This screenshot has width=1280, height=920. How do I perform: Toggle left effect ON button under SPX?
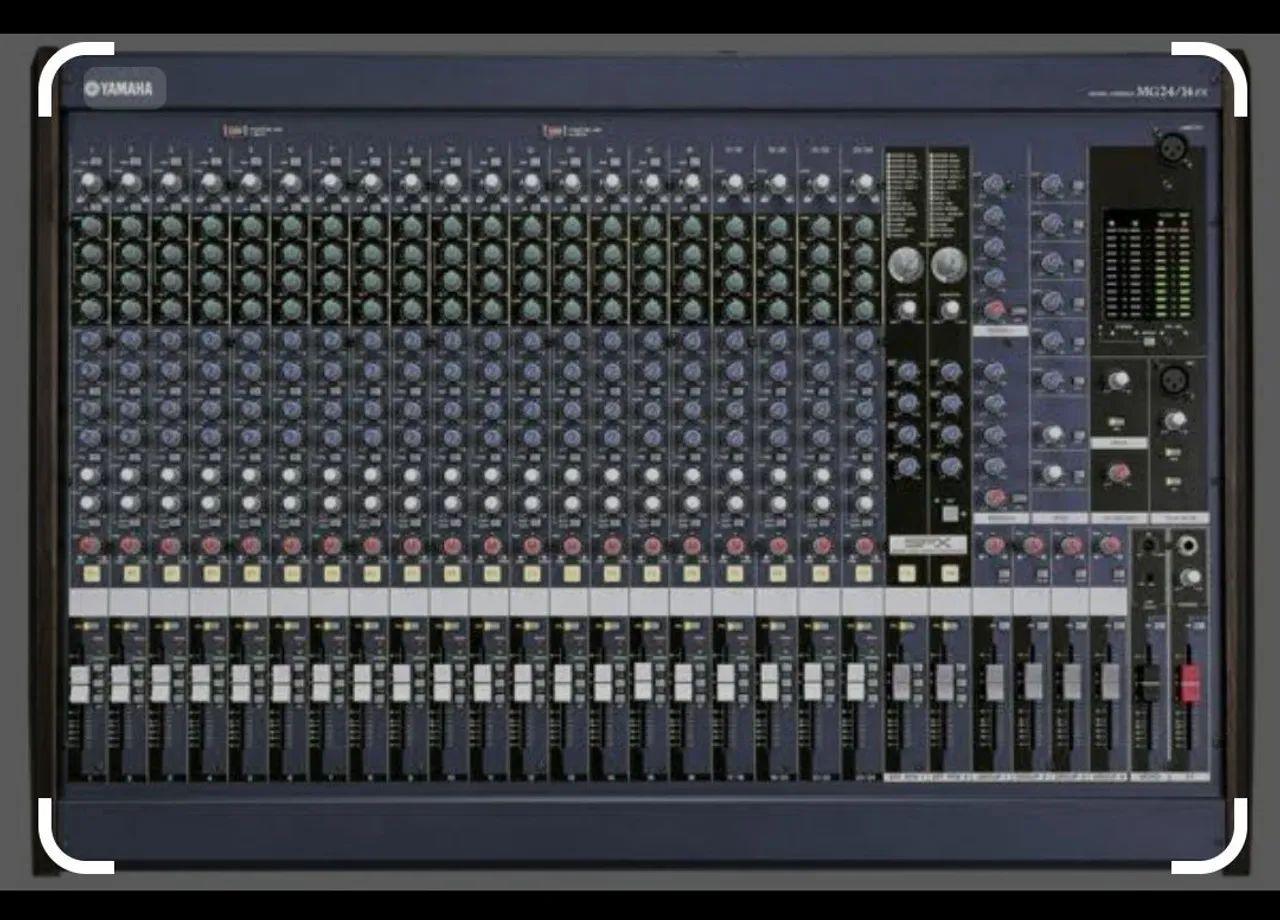pyautogui.click(x=907, y=573)
